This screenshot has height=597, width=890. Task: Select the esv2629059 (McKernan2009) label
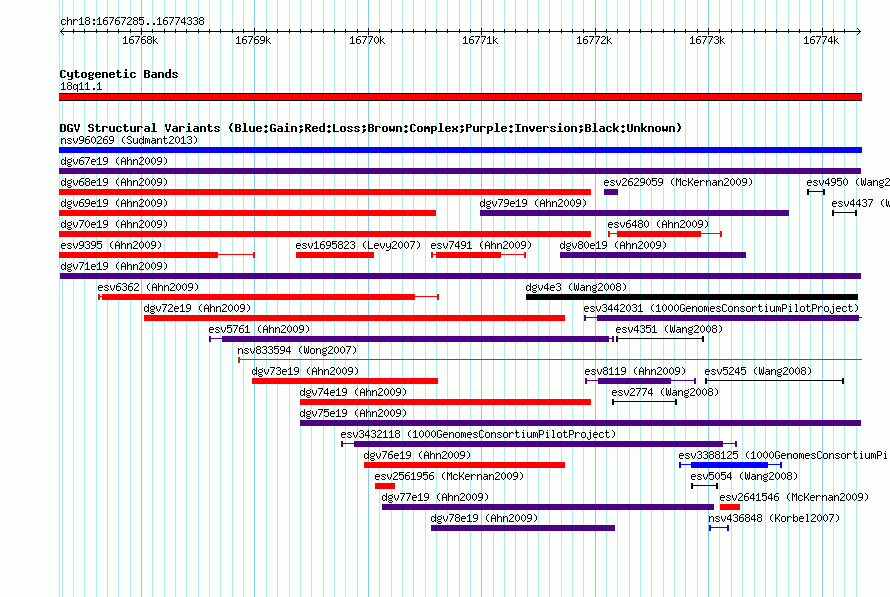click(x=678, y=182)
